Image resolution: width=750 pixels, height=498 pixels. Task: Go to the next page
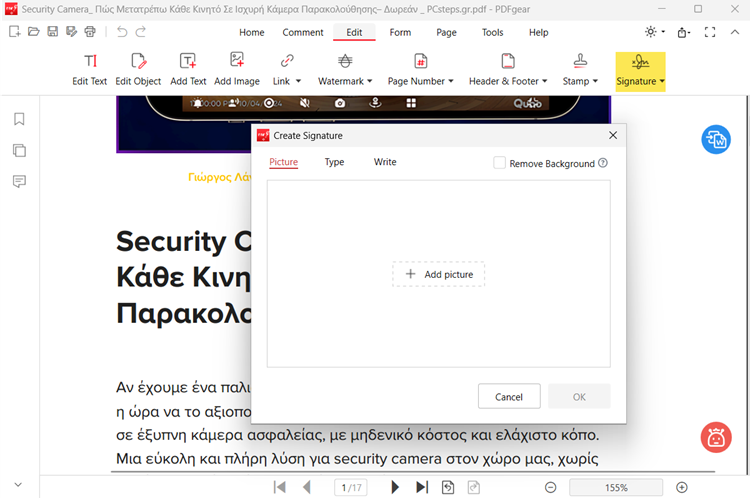click(395, 487)
